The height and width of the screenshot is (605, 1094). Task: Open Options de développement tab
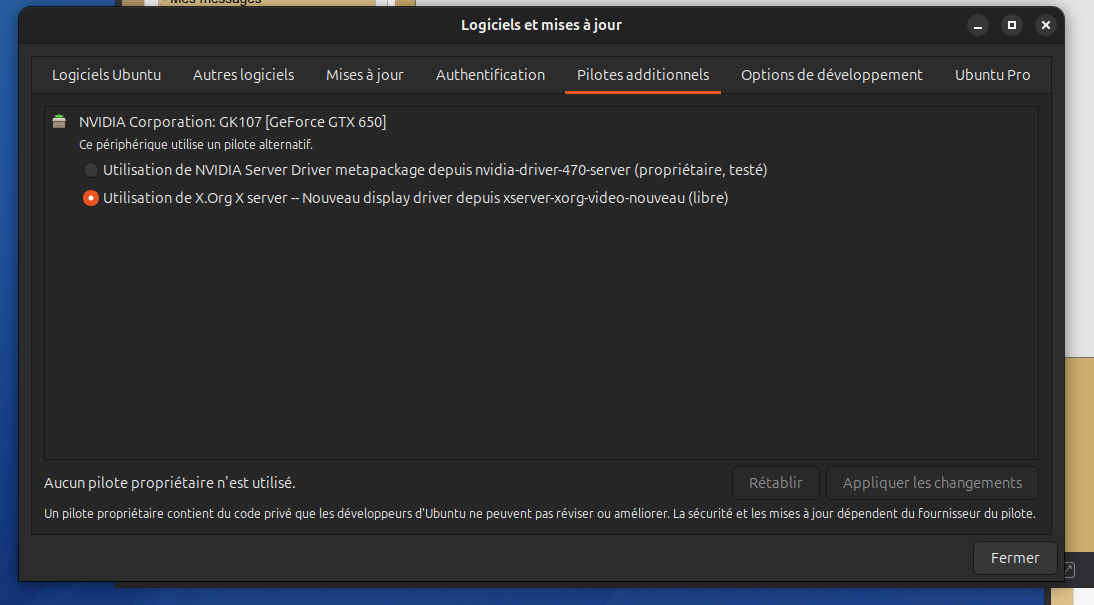click(x=832, y=75)
